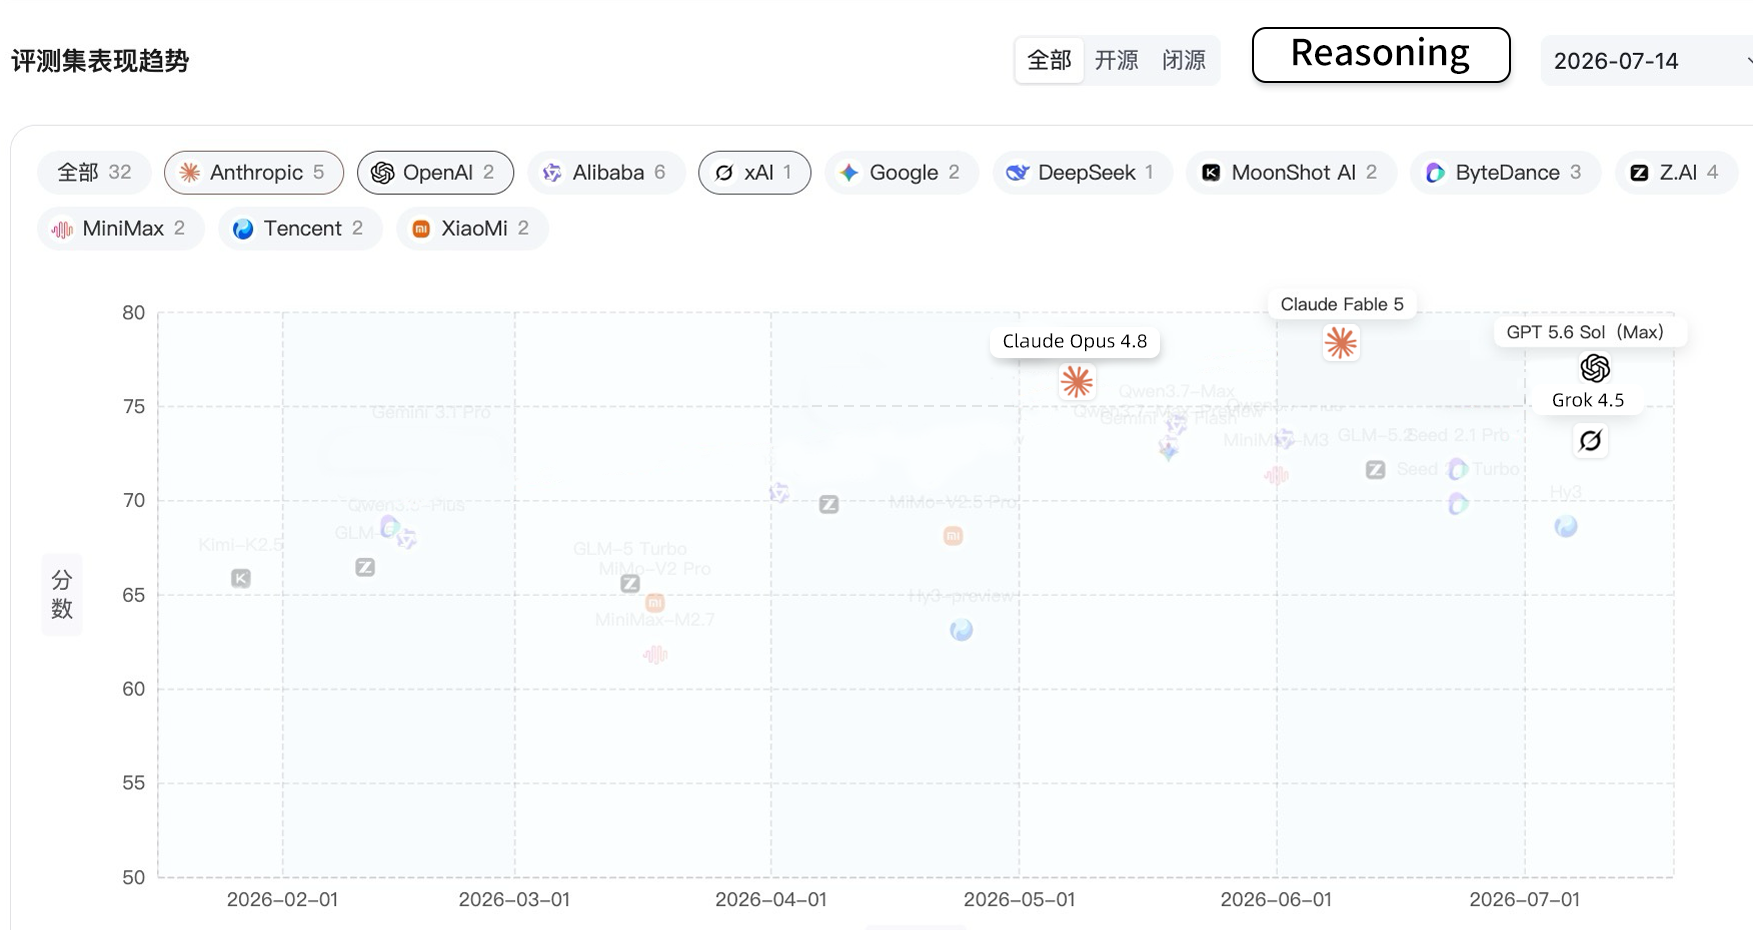This screenshot has width=1753, height=930.
Task: Switch to the 开源 tab
Action: 1116,60
